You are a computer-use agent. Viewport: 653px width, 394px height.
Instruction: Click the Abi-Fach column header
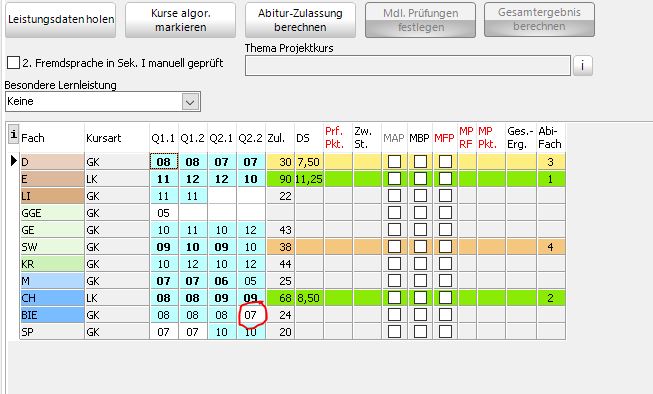coord(551,138)
